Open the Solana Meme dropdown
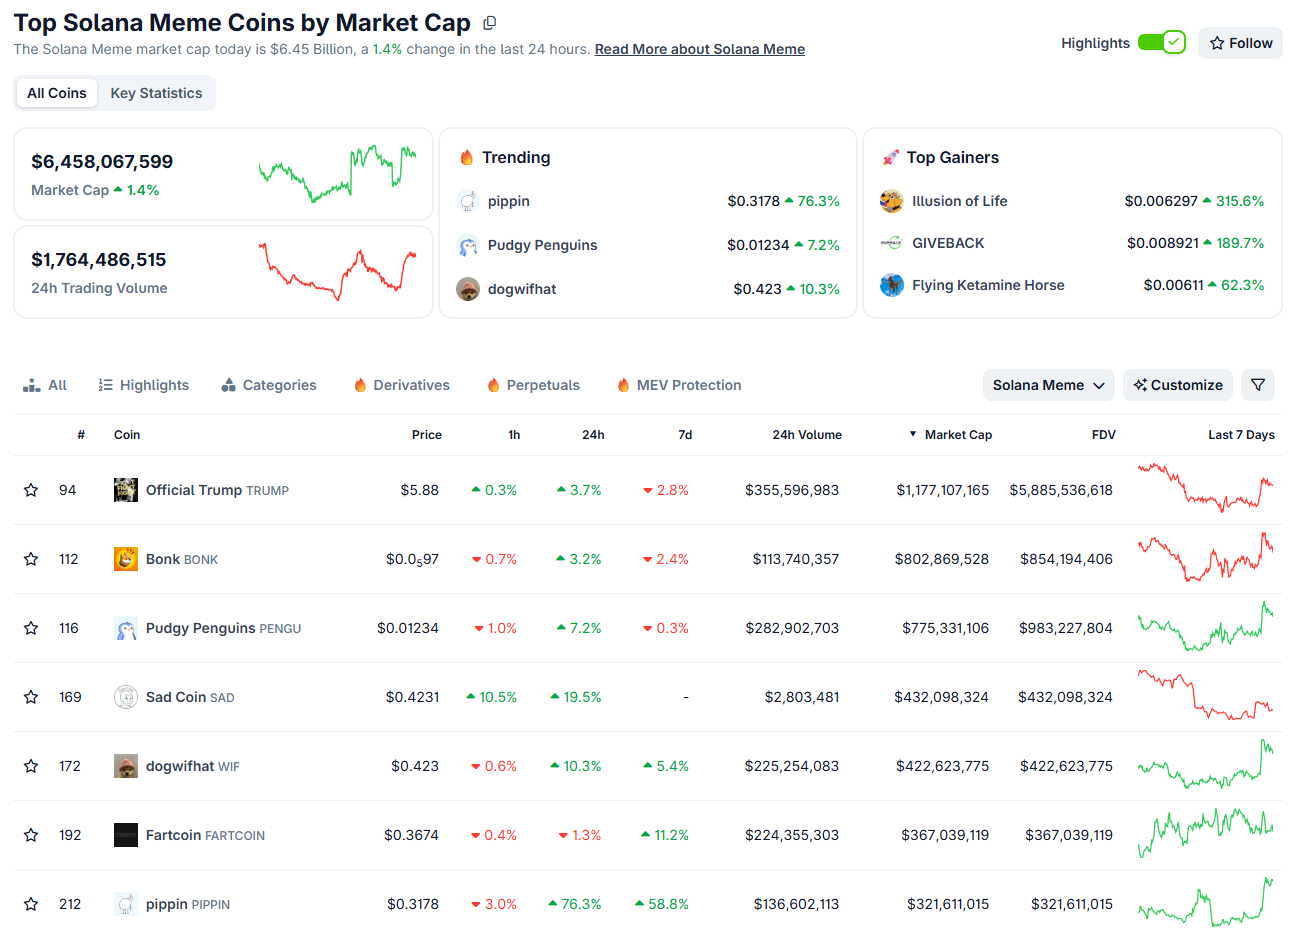Image resolution: width=1299 pixels, height=938 pixels. coord(1048,384)
